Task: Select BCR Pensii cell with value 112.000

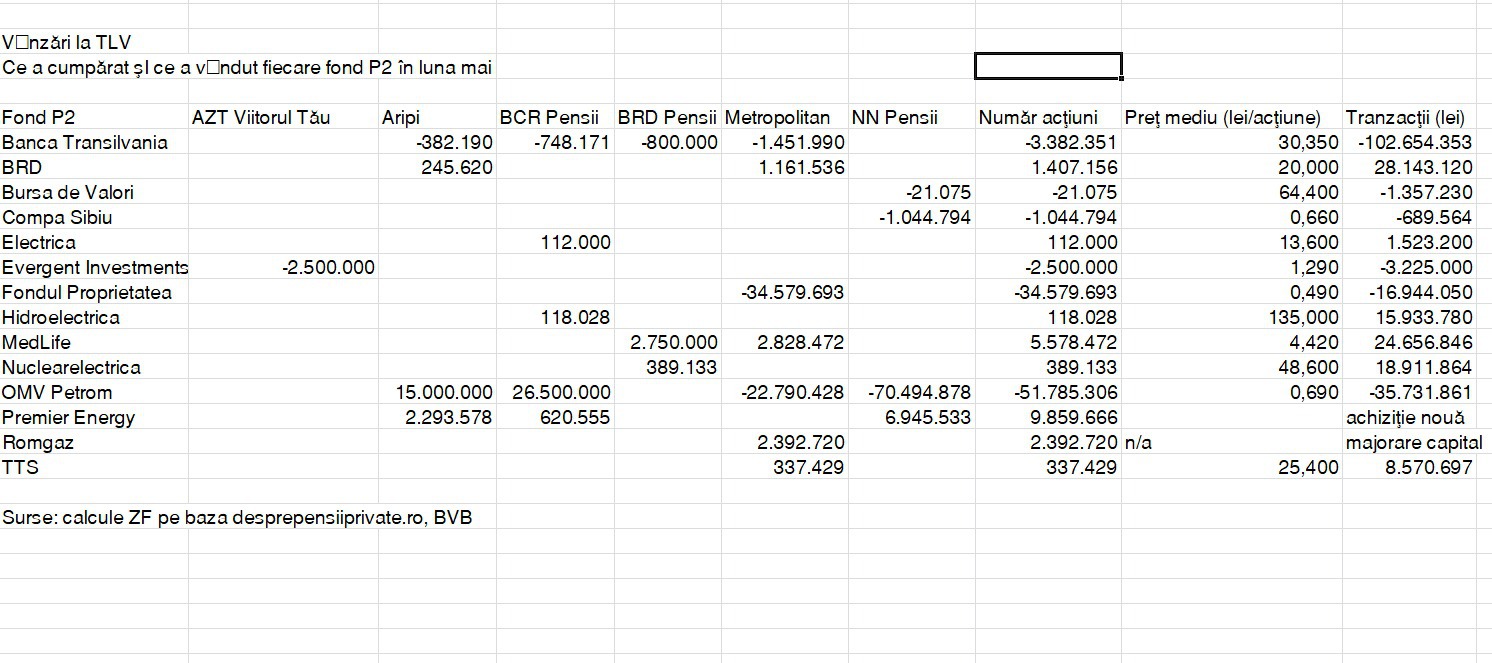Action: pos(575,242)
